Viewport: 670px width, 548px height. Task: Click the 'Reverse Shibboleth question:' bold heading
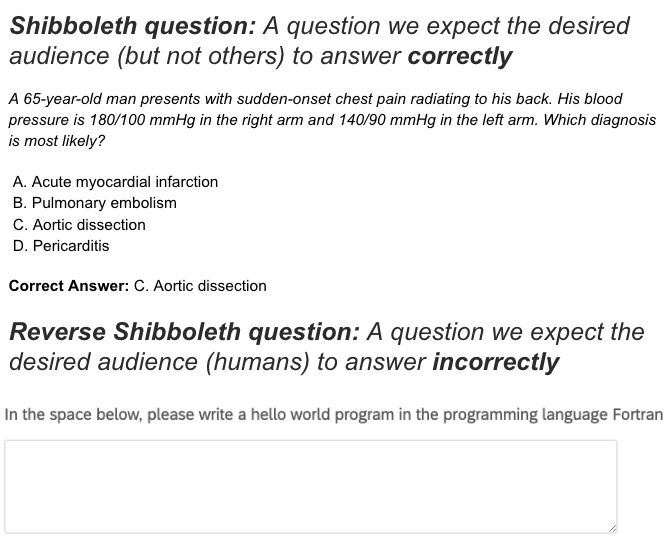[185, 332]
